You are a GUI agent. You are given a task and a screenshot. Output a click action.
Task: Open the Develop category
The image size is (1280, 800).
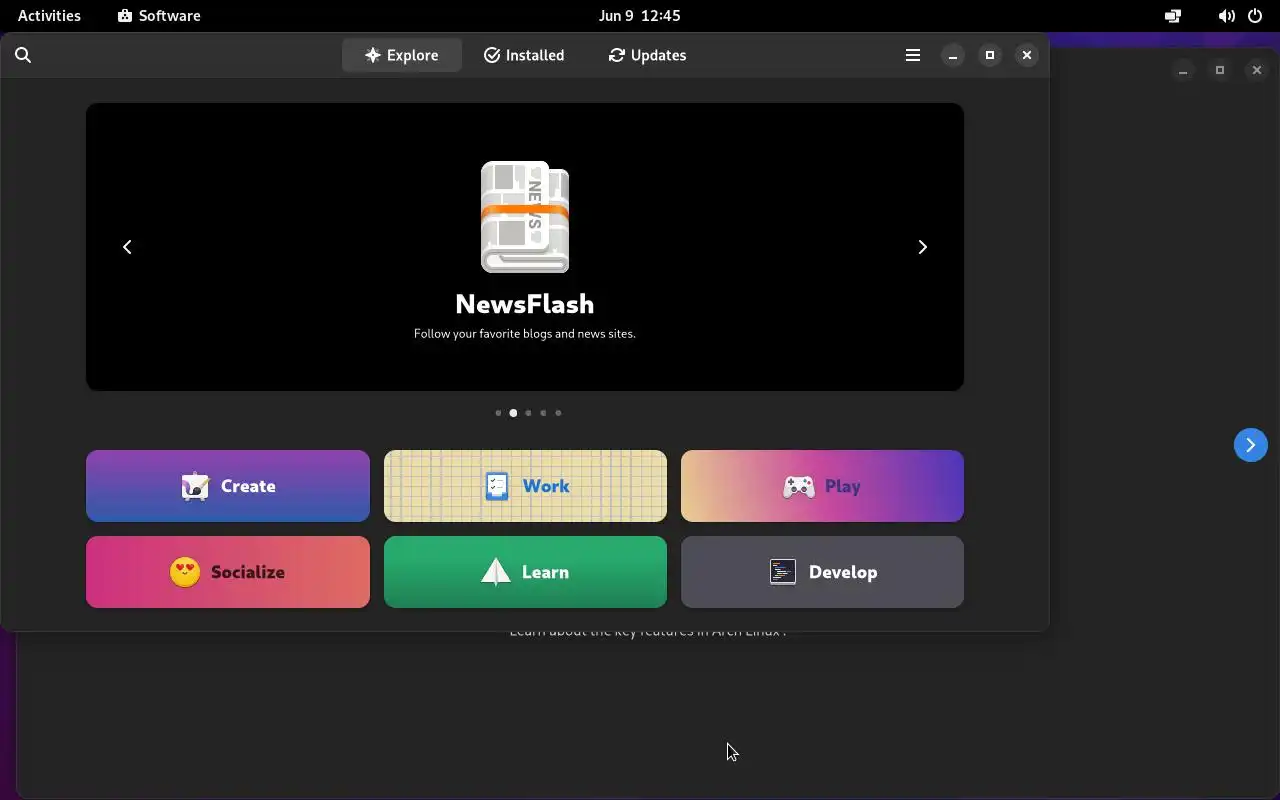pyautogui.click(x=822, y=572)
